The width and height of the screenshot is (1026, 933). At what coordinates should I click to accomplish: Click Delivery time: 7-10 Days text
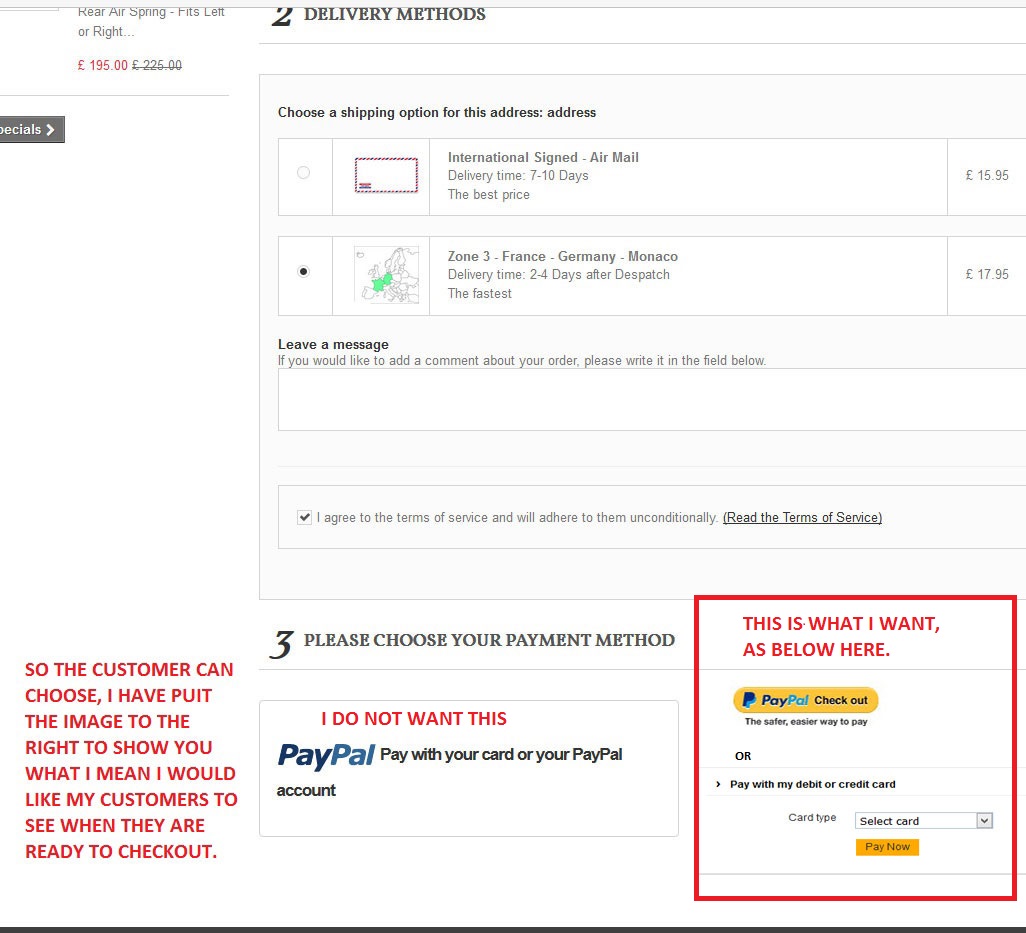(518, 175)
